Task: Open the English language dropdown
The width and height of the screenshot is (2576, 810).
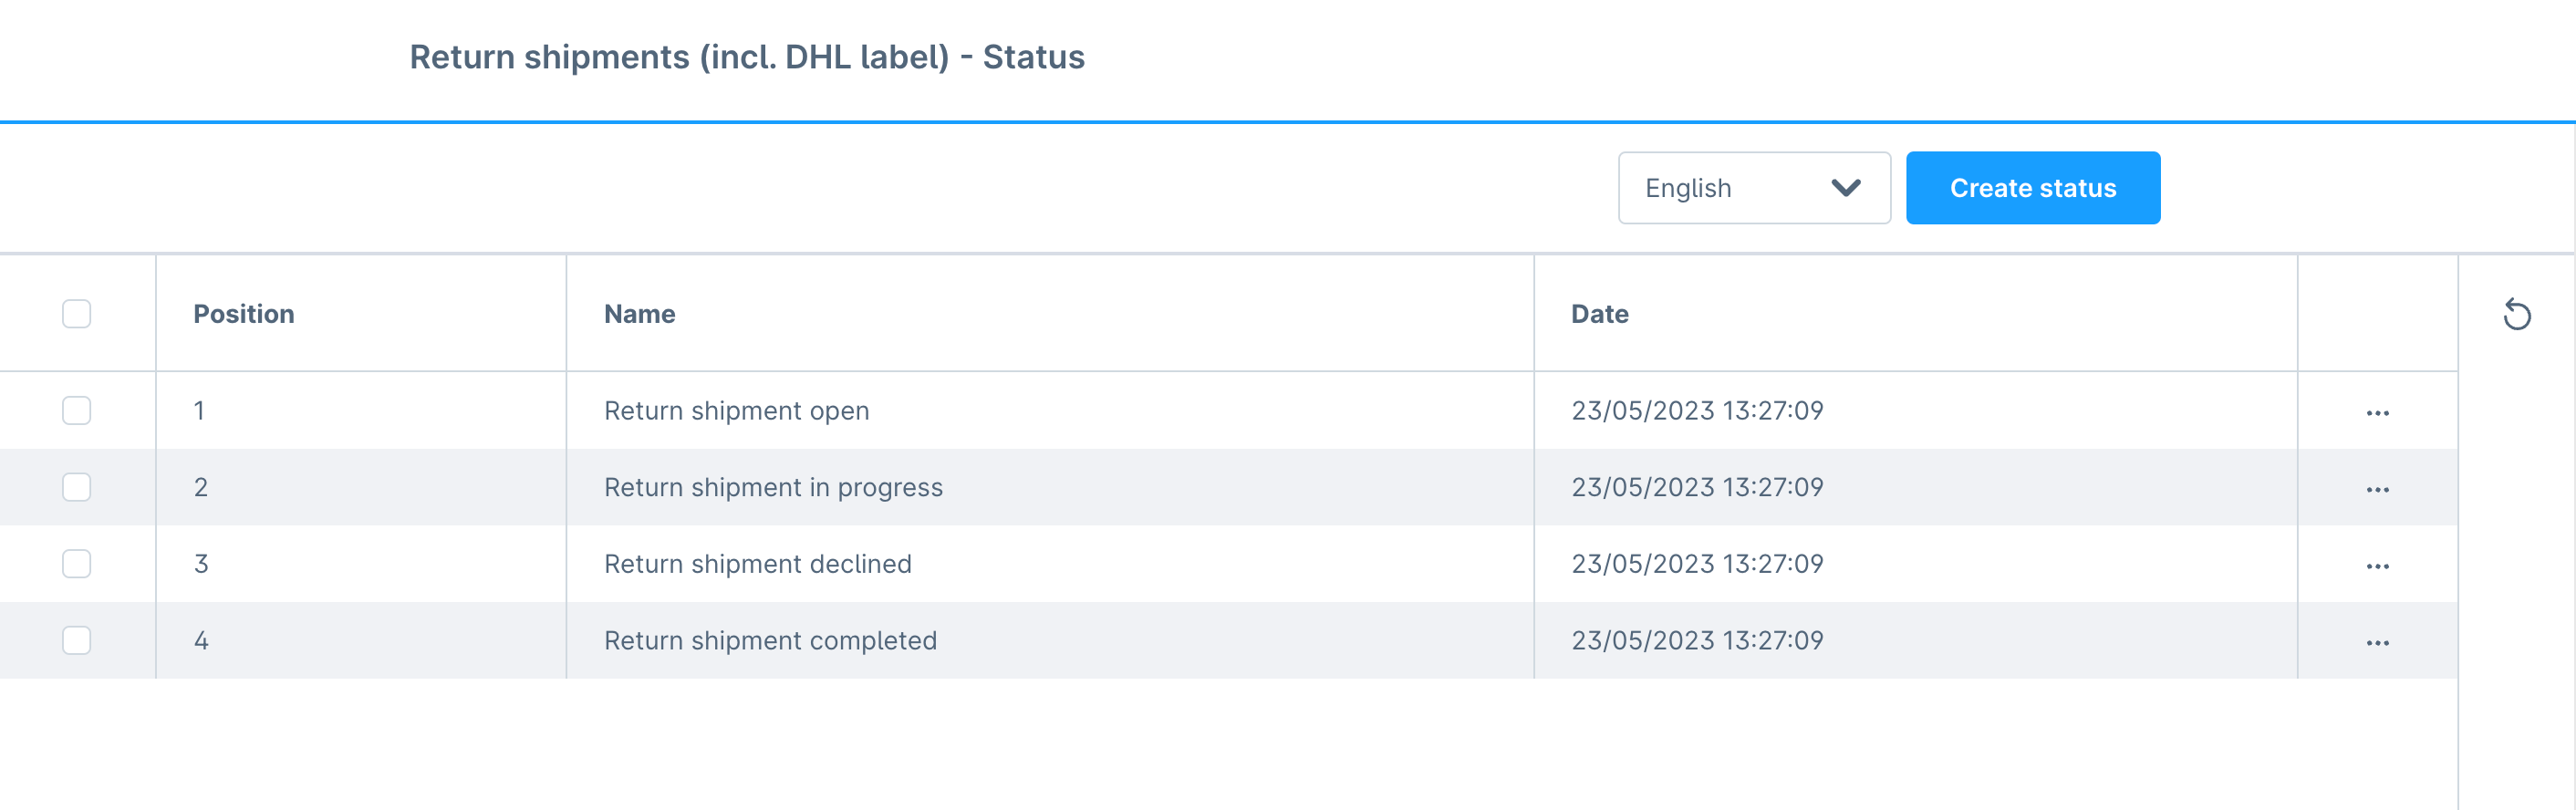Action: coord(1754,188)
